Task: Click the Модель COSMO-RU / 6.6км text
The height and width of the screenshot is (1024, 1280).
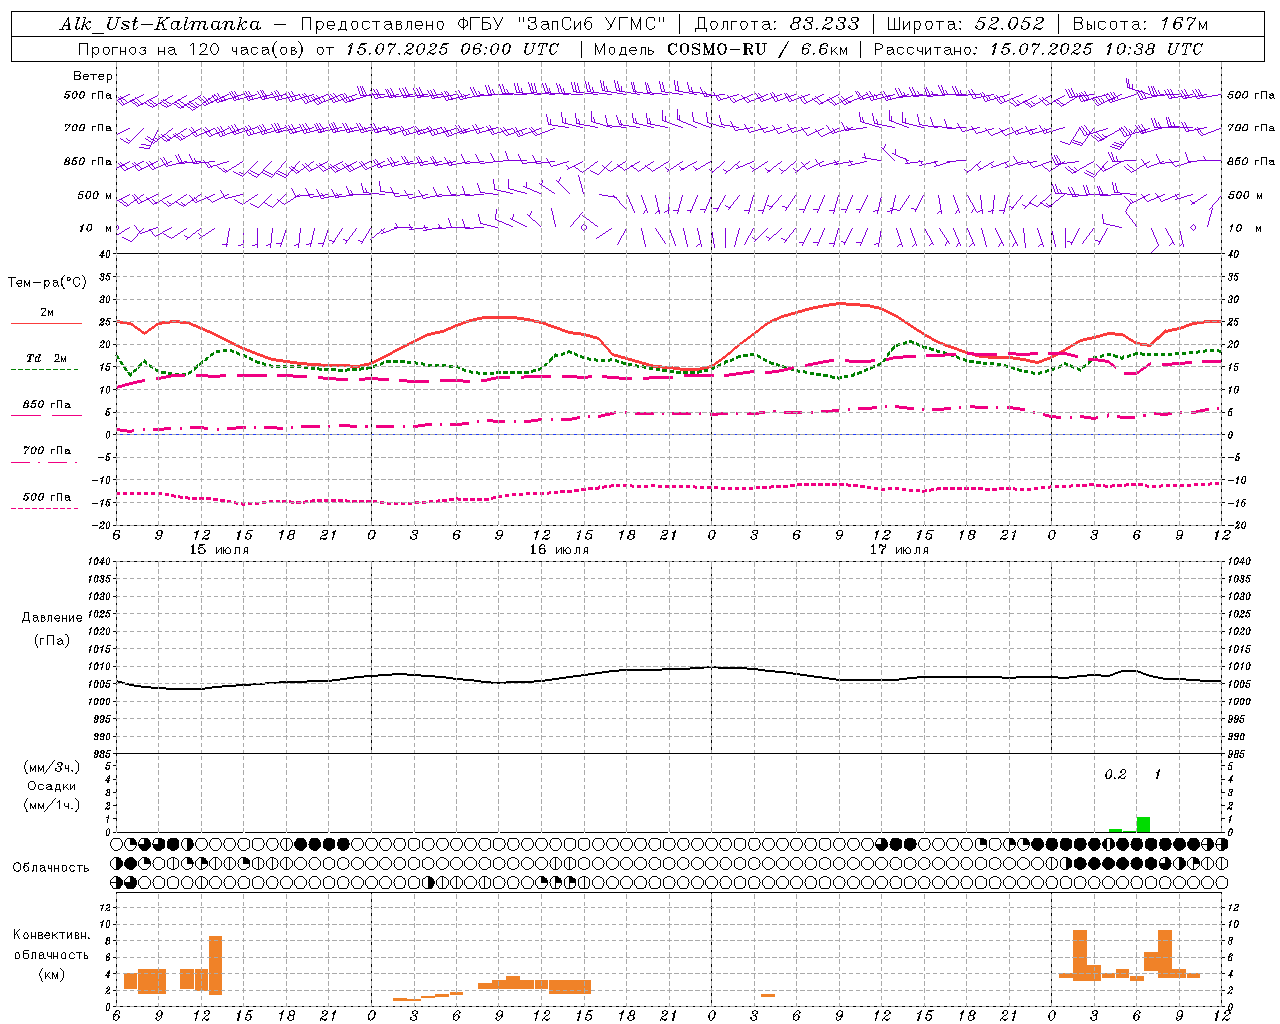Action: (x=720, y=49)
